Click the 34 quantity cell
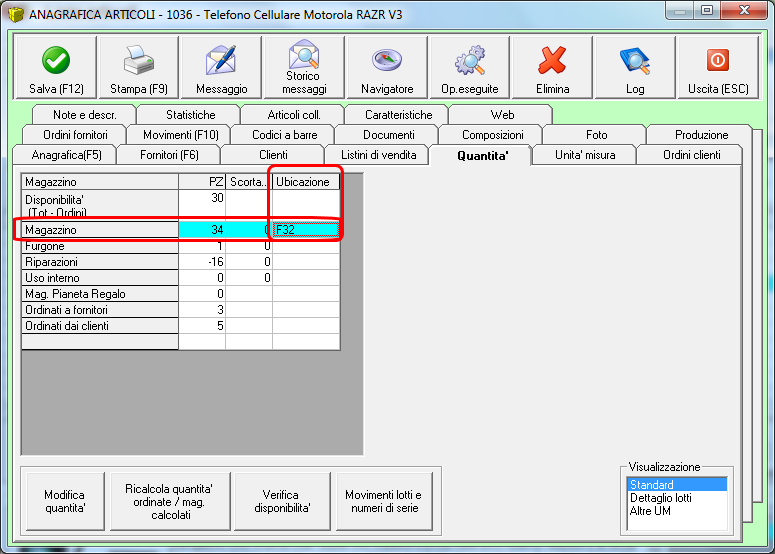775x554 pixels. tap(202, 230)
